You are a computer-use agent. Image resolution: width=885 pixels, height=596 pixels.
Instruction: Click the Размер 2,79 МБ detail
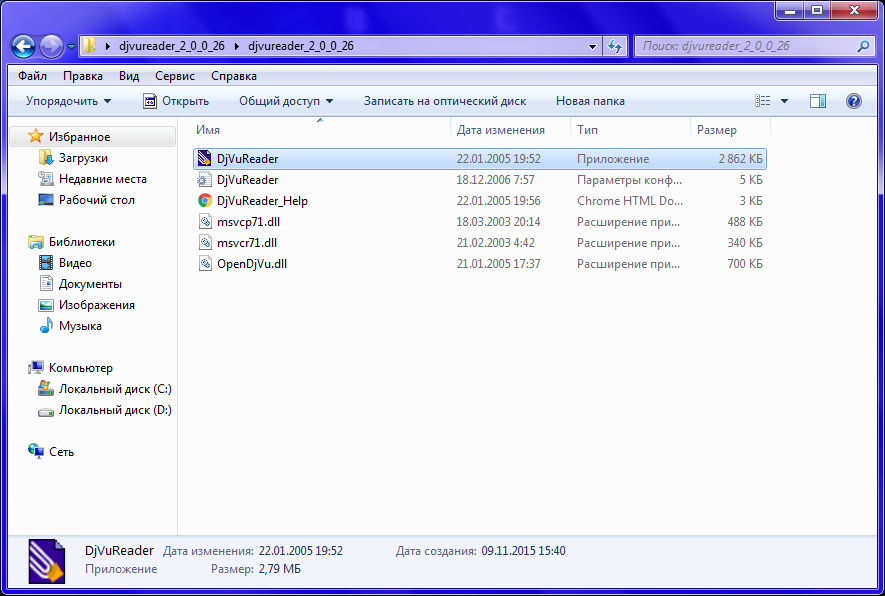pos(256,569)
